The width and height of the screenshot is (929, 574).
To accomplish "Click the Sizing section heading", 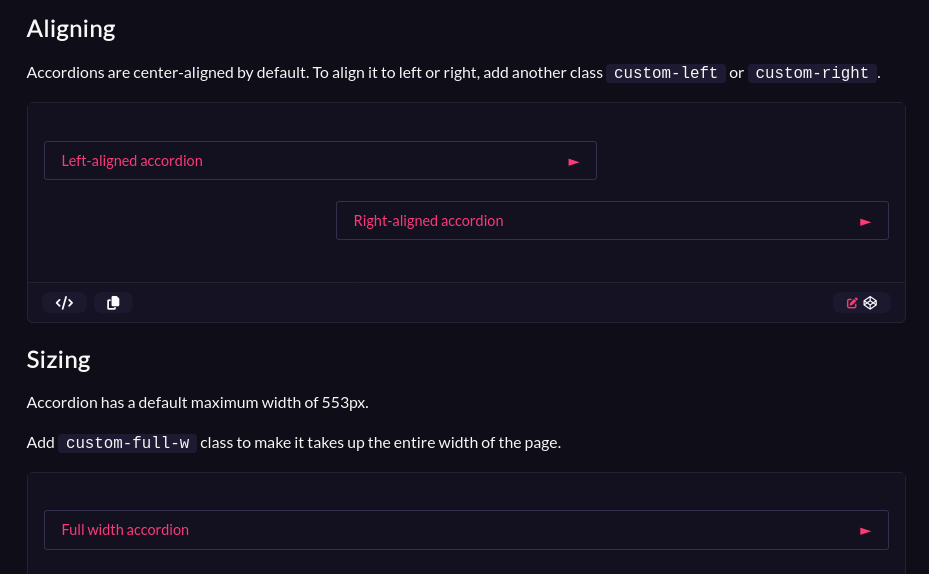I will point(59,360).
